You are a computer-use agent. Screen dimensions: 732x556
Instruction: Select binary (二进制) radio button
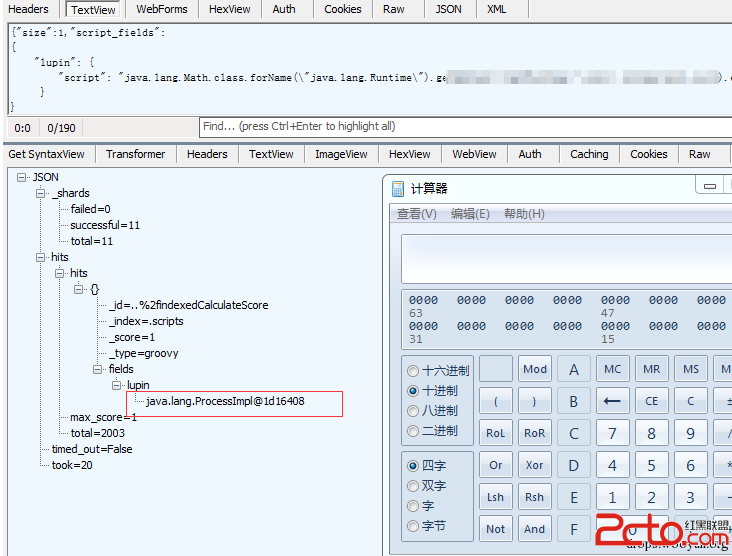(413, 431)
